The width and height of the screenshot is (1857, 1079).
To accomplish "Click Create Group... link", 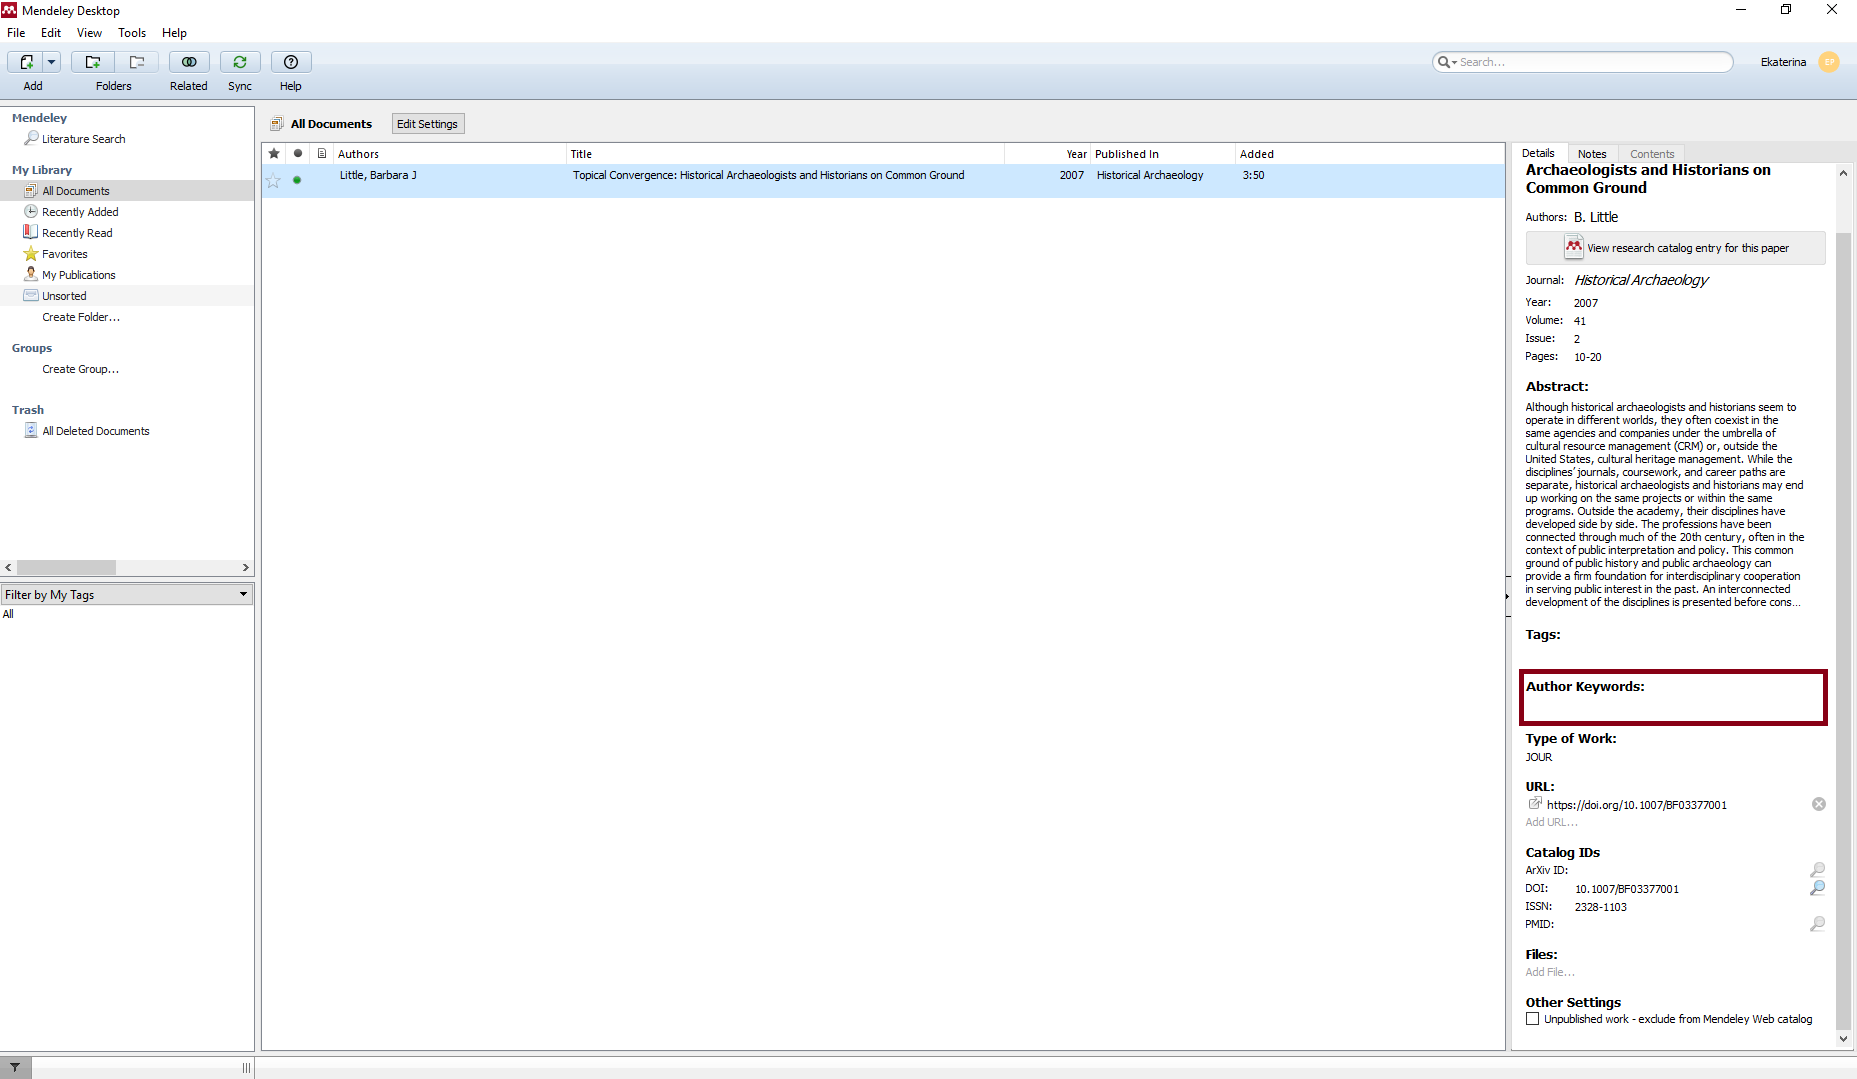I will pyautogui.click(x=80, y=369).
